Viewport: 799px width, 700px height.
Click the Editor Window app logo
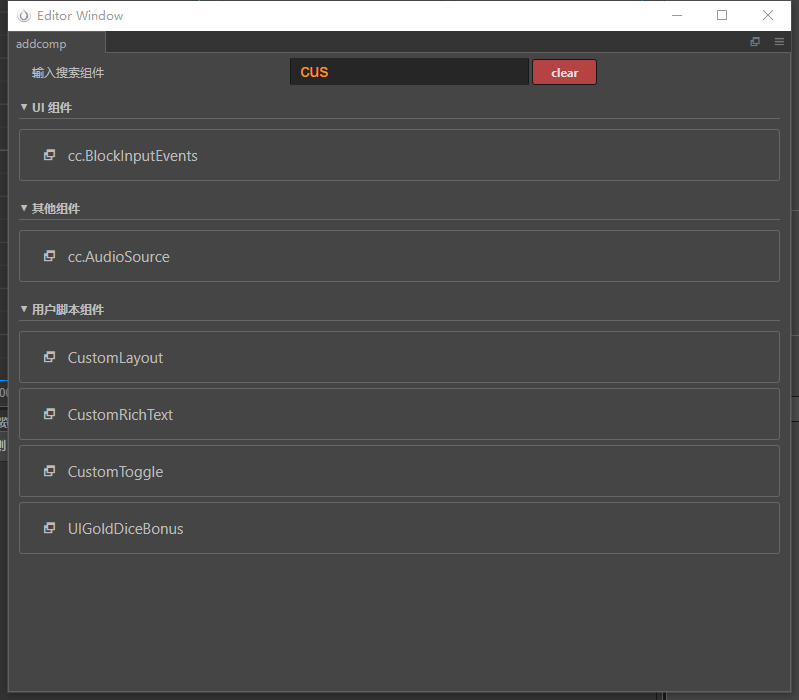pyautogui.click(x=24, y=16)
